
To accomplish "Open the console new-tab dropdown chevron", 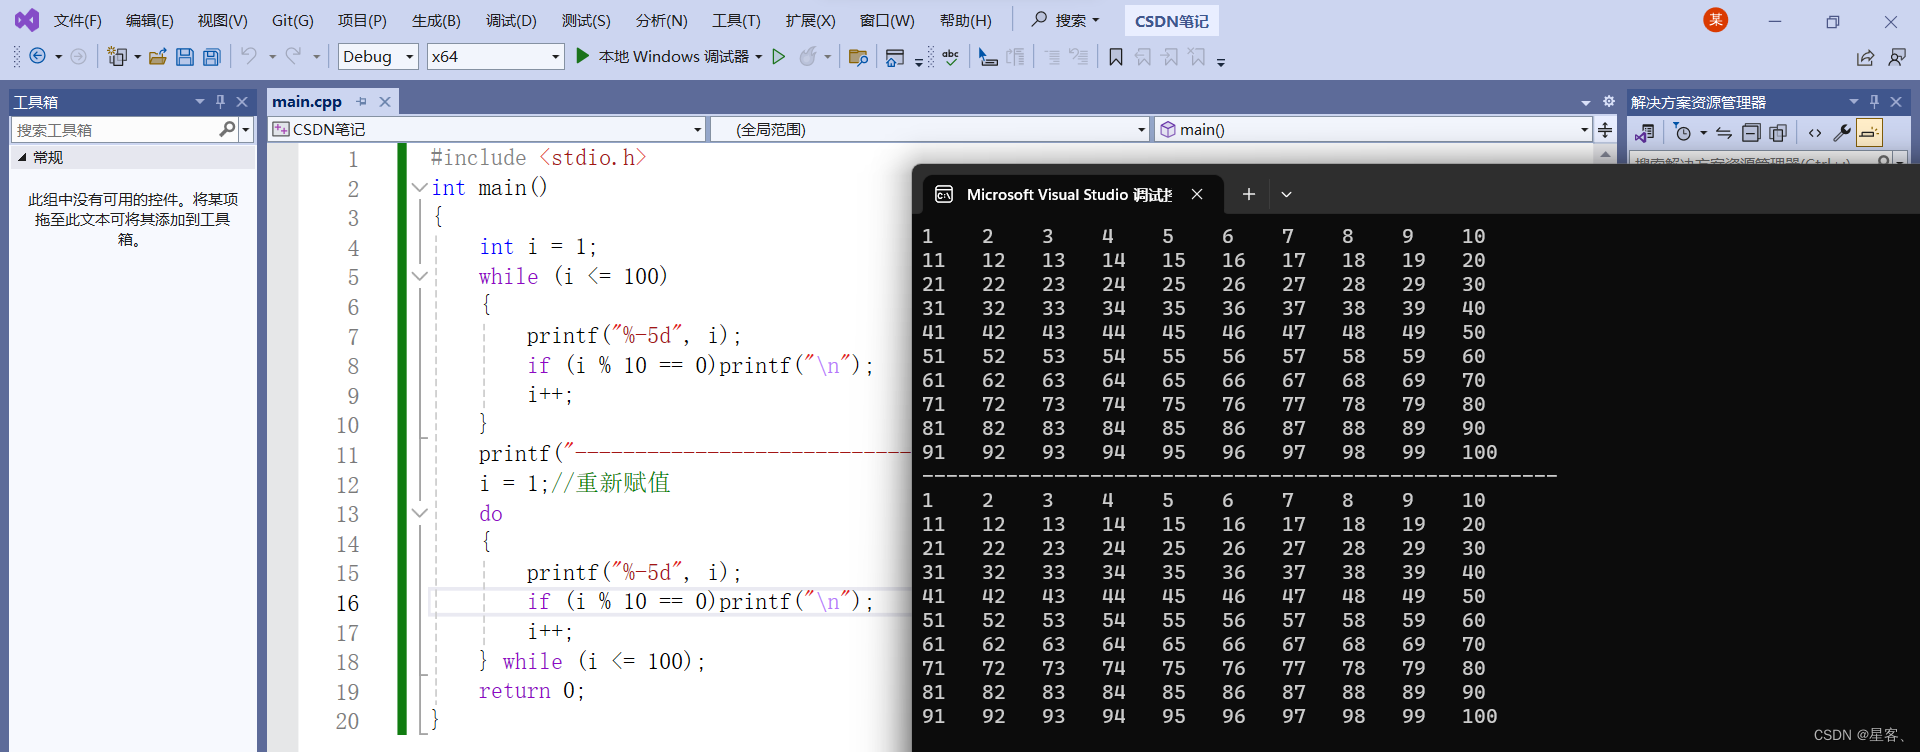I will point(1287,195).
